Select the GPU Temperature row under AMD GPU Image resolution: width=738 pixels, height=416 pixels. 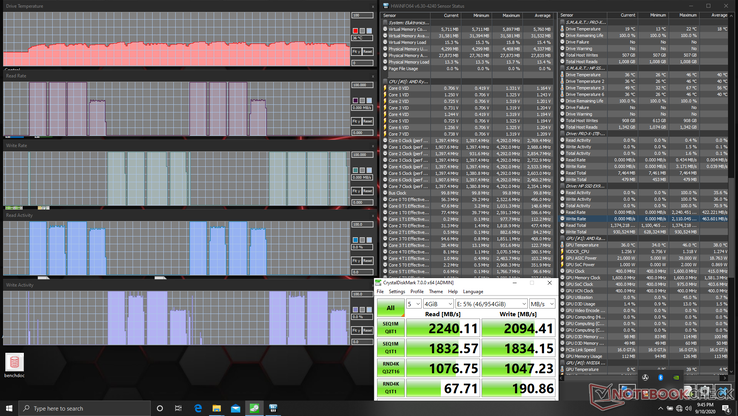pos(644,245)
